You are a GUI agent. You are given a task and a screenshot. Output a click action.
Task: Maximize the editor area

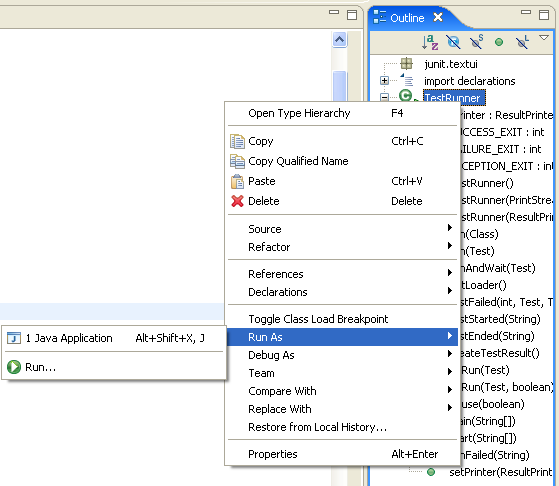(x=352, y=15)
